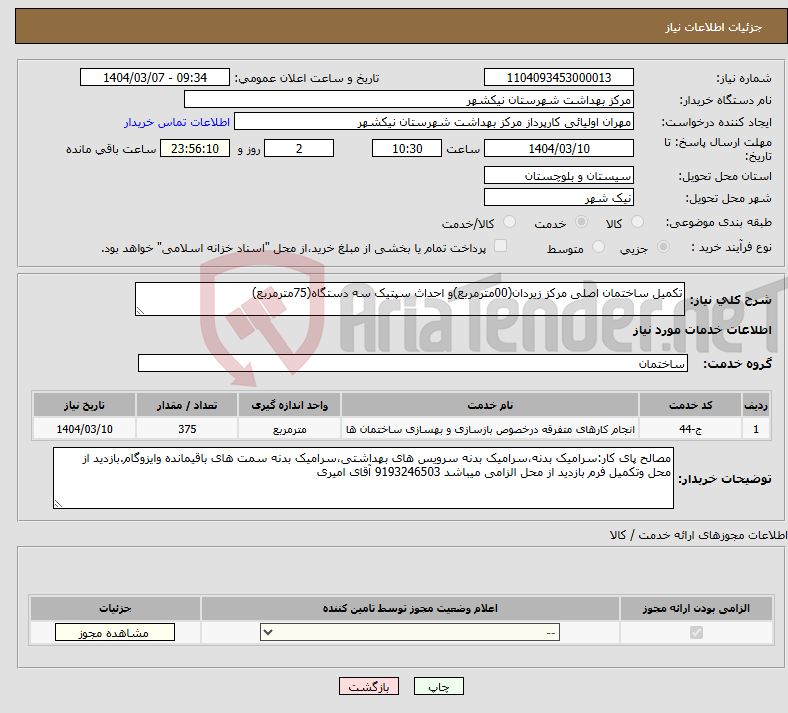This screenshot has height=713, width=788.
Task: Select the کالا radio button
Action: [x=637, y=222]
